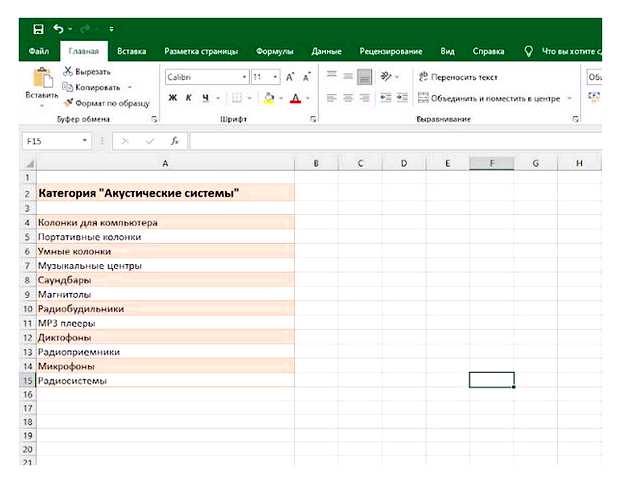Apply cell borders icon
This screenshot has height=485, width=620.
click(x=236, y=98)
